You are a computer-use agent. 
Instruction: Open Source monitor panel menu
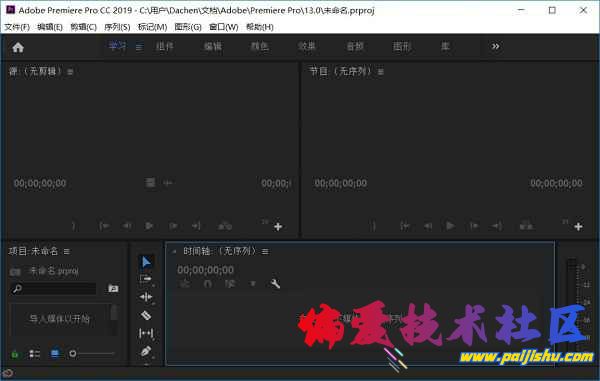click(x=70, y=72)
